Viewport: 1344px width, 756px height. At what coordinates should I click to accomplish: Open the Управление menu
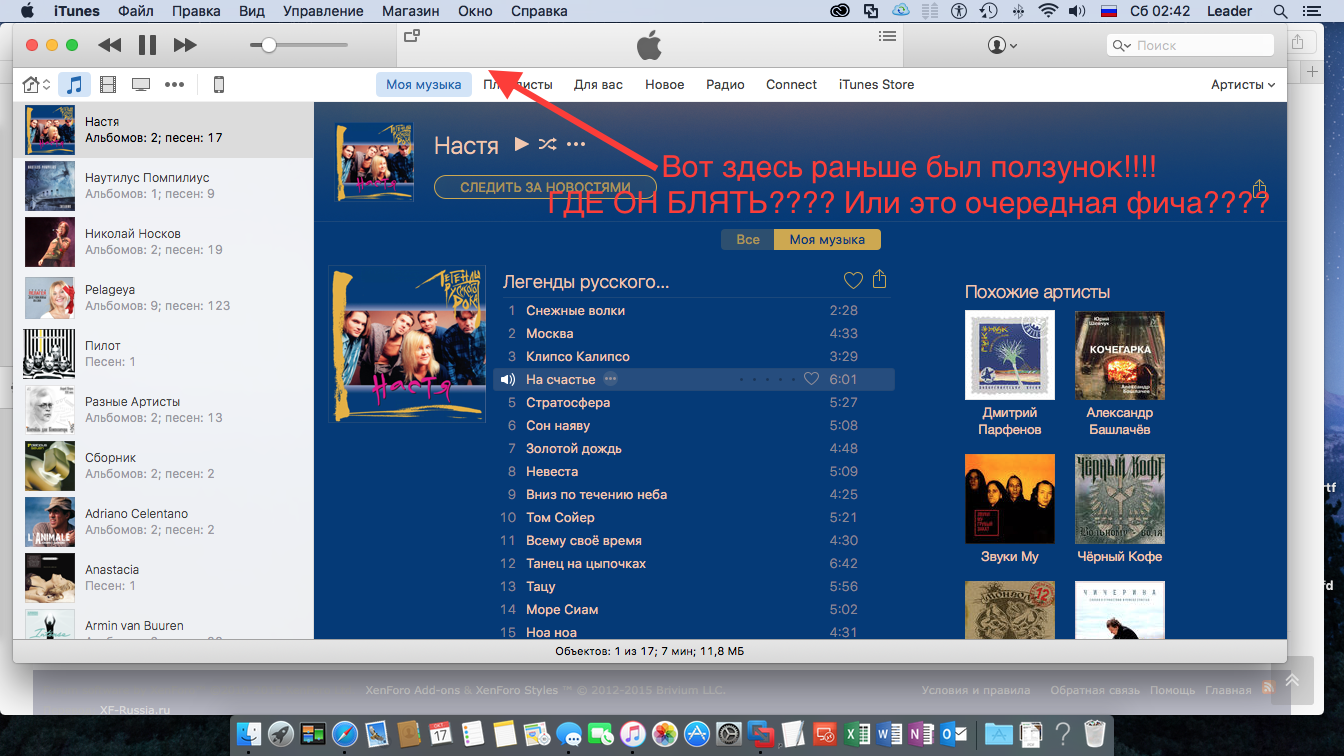click(323, 11)
